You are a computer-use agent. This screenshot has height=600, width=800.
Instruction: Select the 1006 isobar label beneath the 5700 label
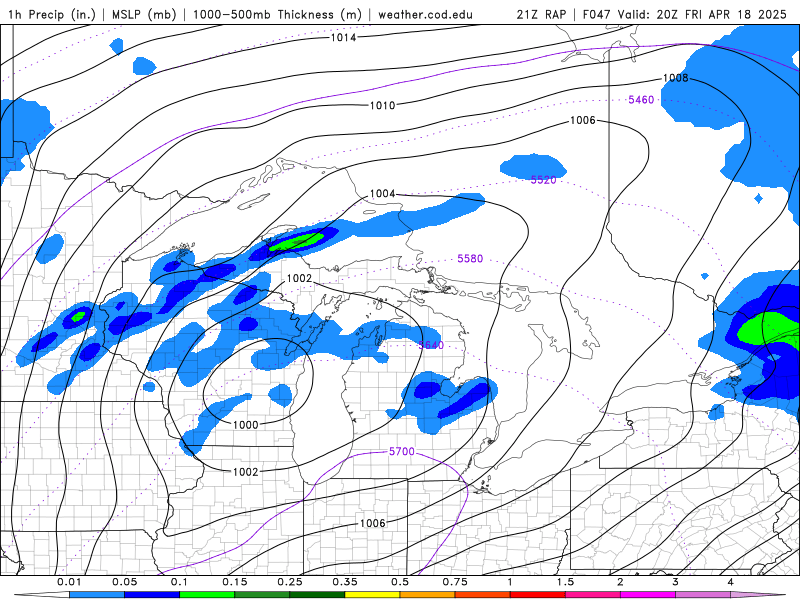[372, 523]
